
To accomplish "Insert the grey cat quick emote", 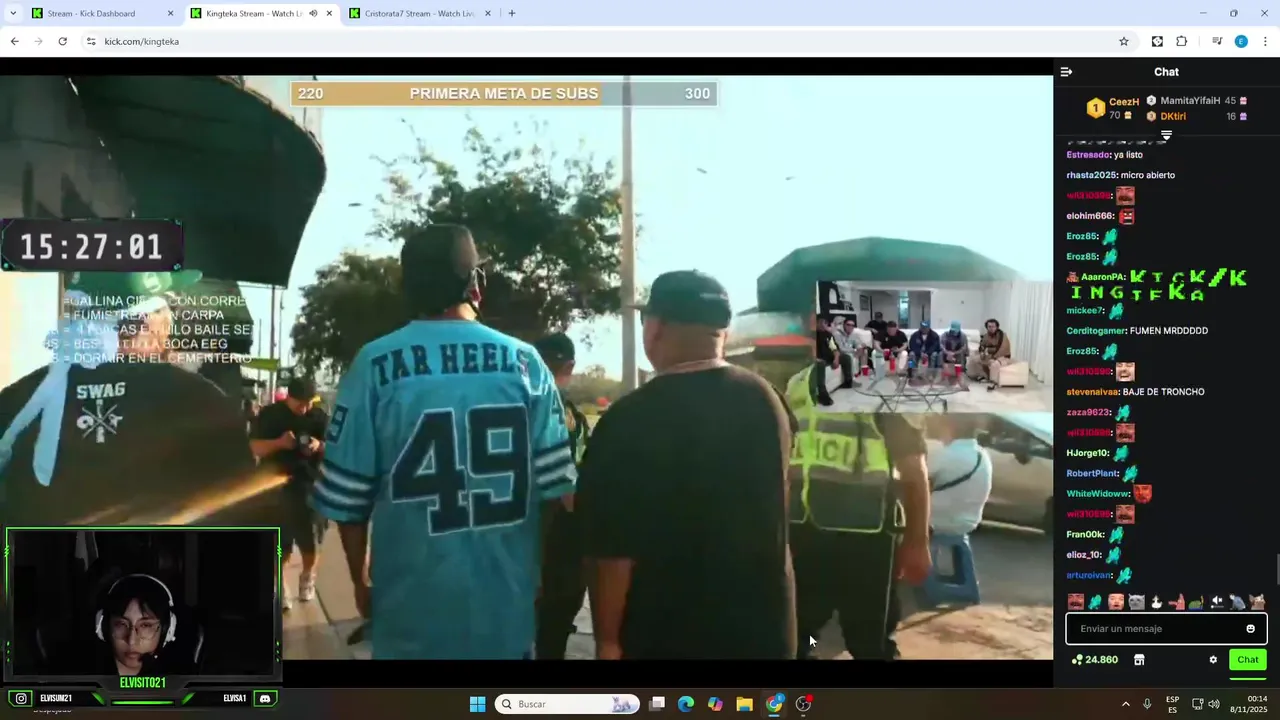I will coord(1137,602).
